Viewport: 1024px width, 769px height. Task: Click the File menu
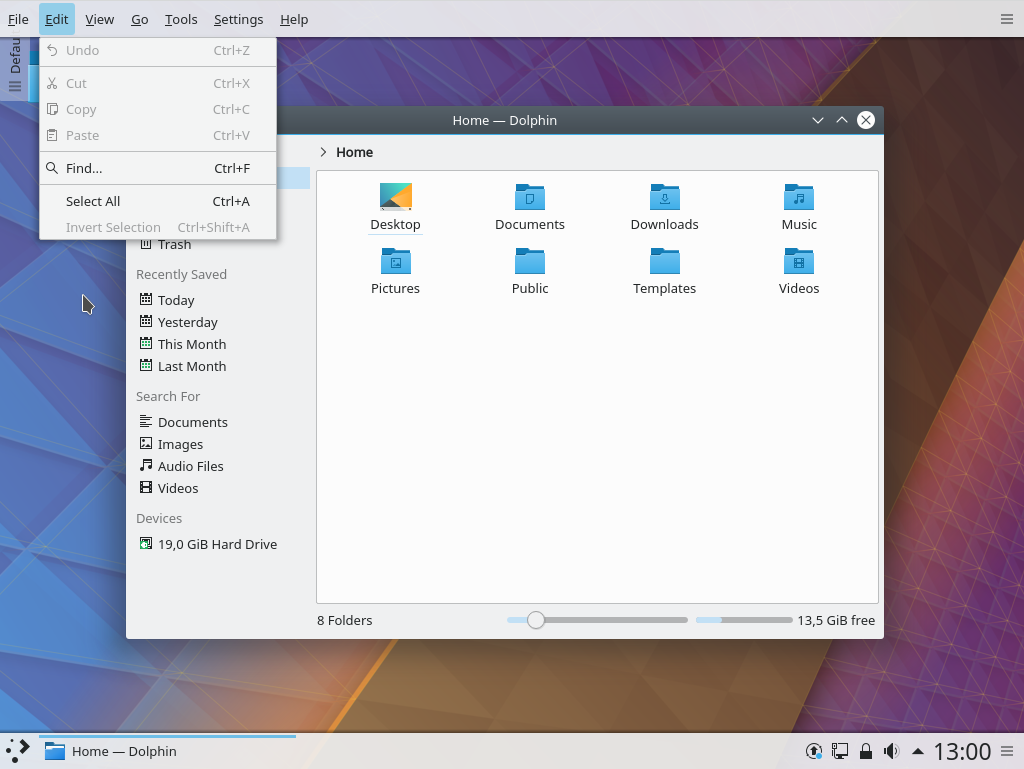coord(18,20)
